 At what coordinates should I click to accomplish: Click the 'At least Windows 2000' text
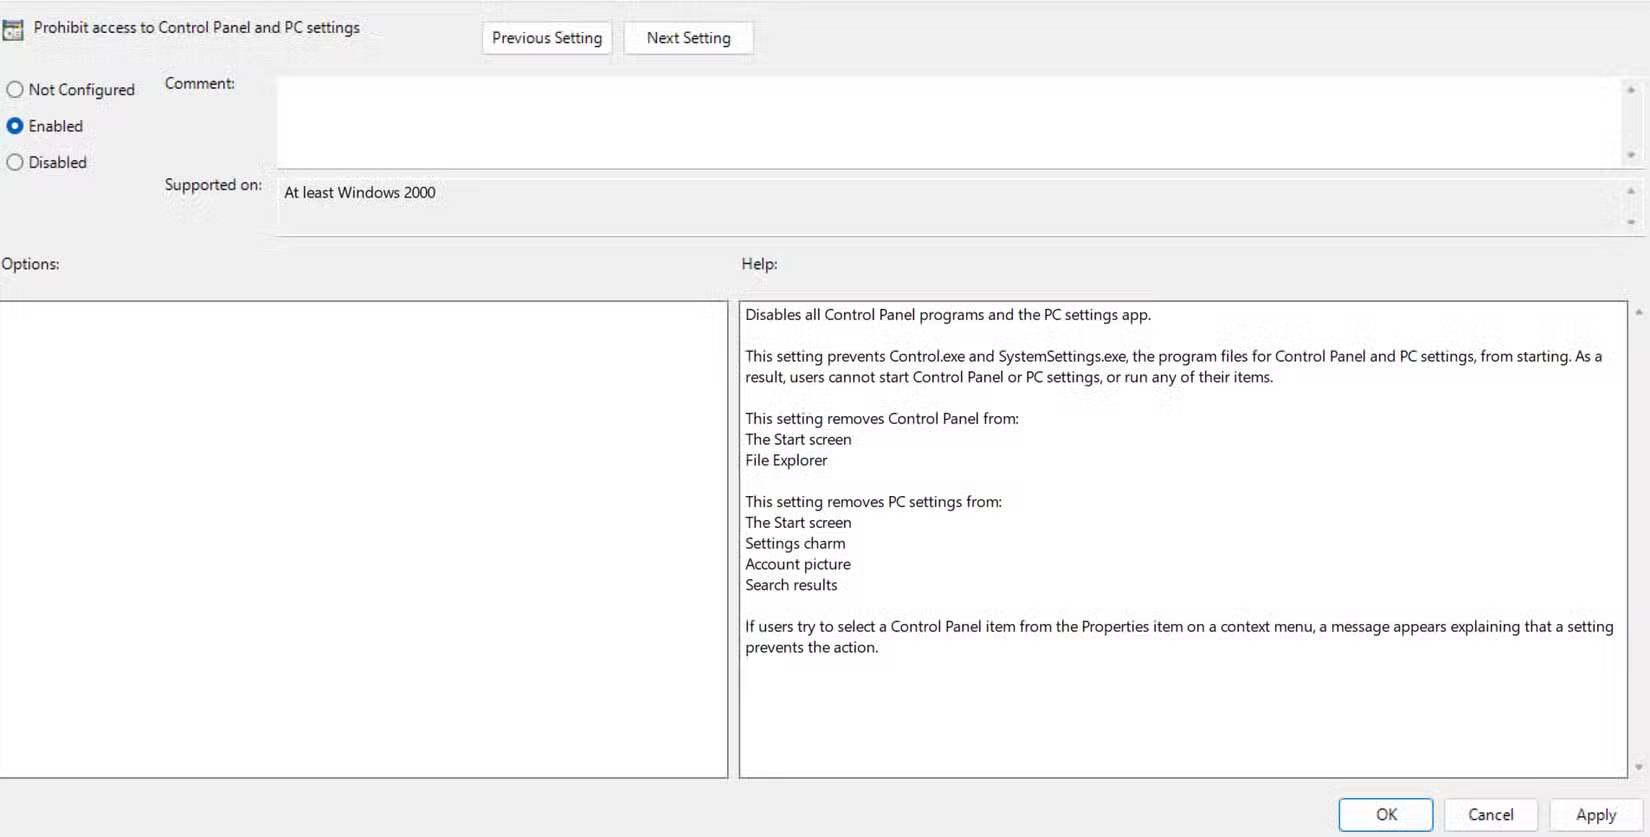[x=360, y=193]
